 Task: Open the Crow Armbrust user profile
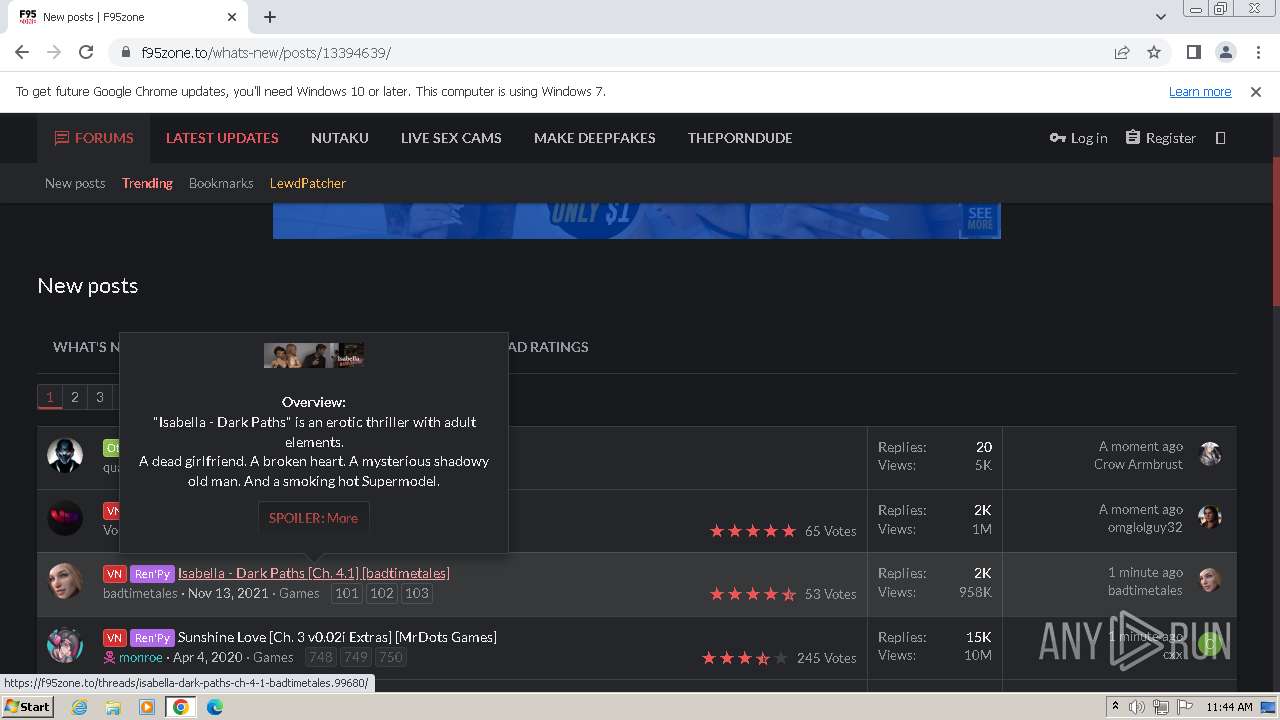tap(1138, 465)
